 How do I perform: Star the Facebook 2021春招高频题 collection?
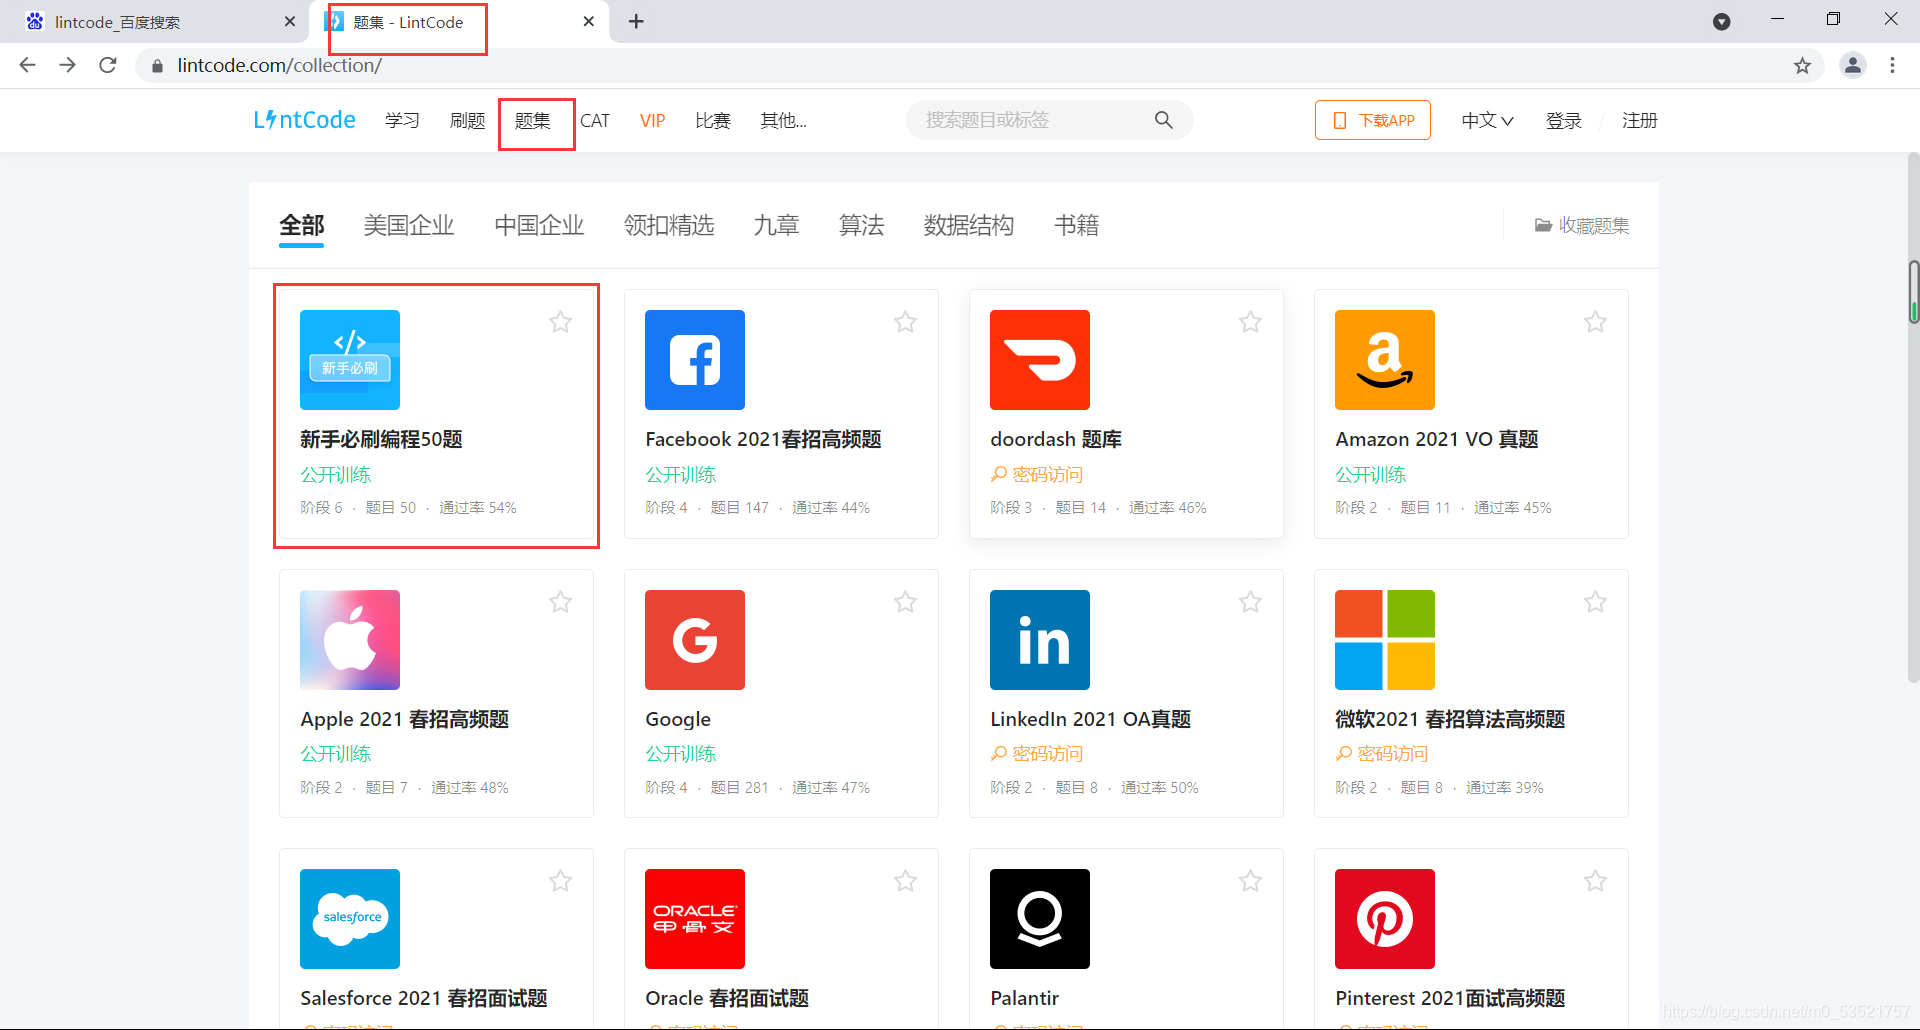[x=905, y=322]
